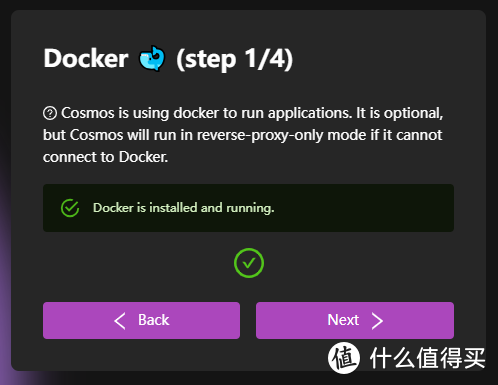The height and width of the screenshot is (385, 498).
Task: Click the 什么值得买 watermark text
Action: (x=427, y=358)
